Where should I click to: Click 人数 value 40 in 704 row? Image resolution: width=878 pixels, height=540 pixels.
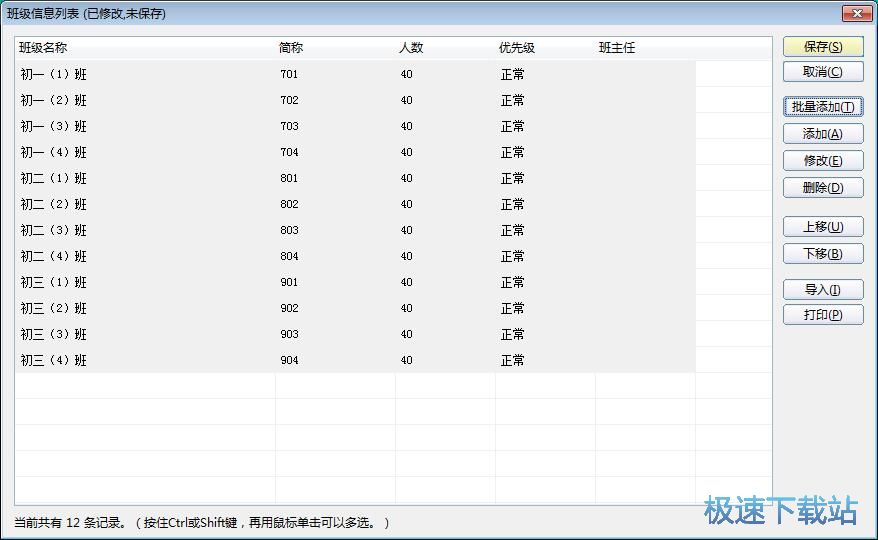click(407, 152)
